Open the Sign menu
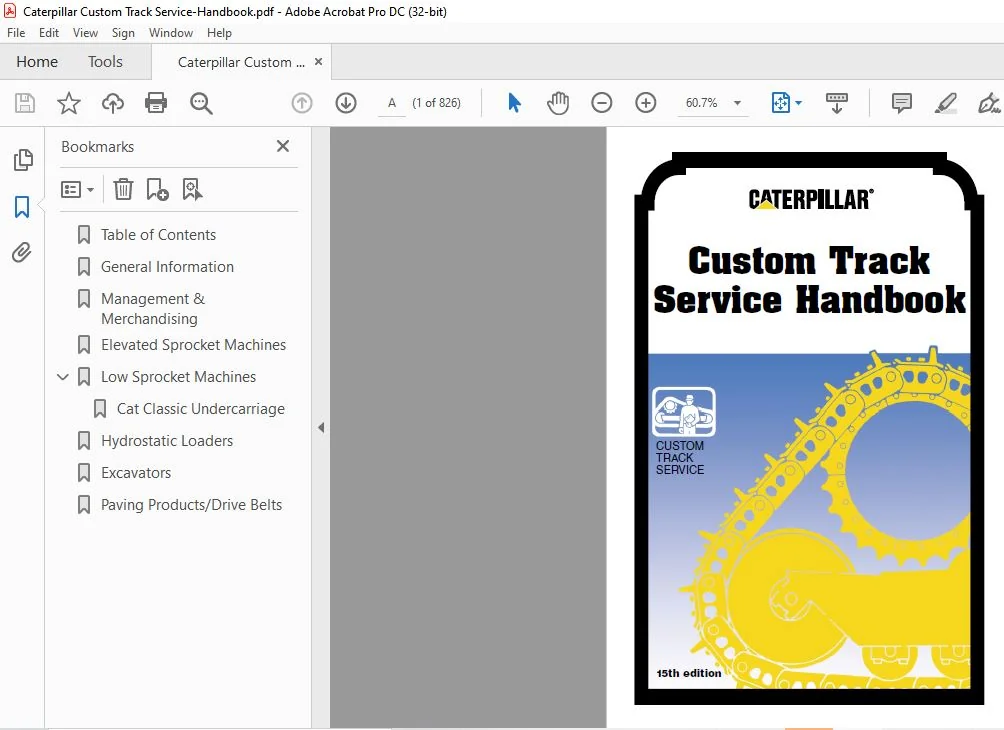This screenshot has height=730, width=1004. click(123, 33)
